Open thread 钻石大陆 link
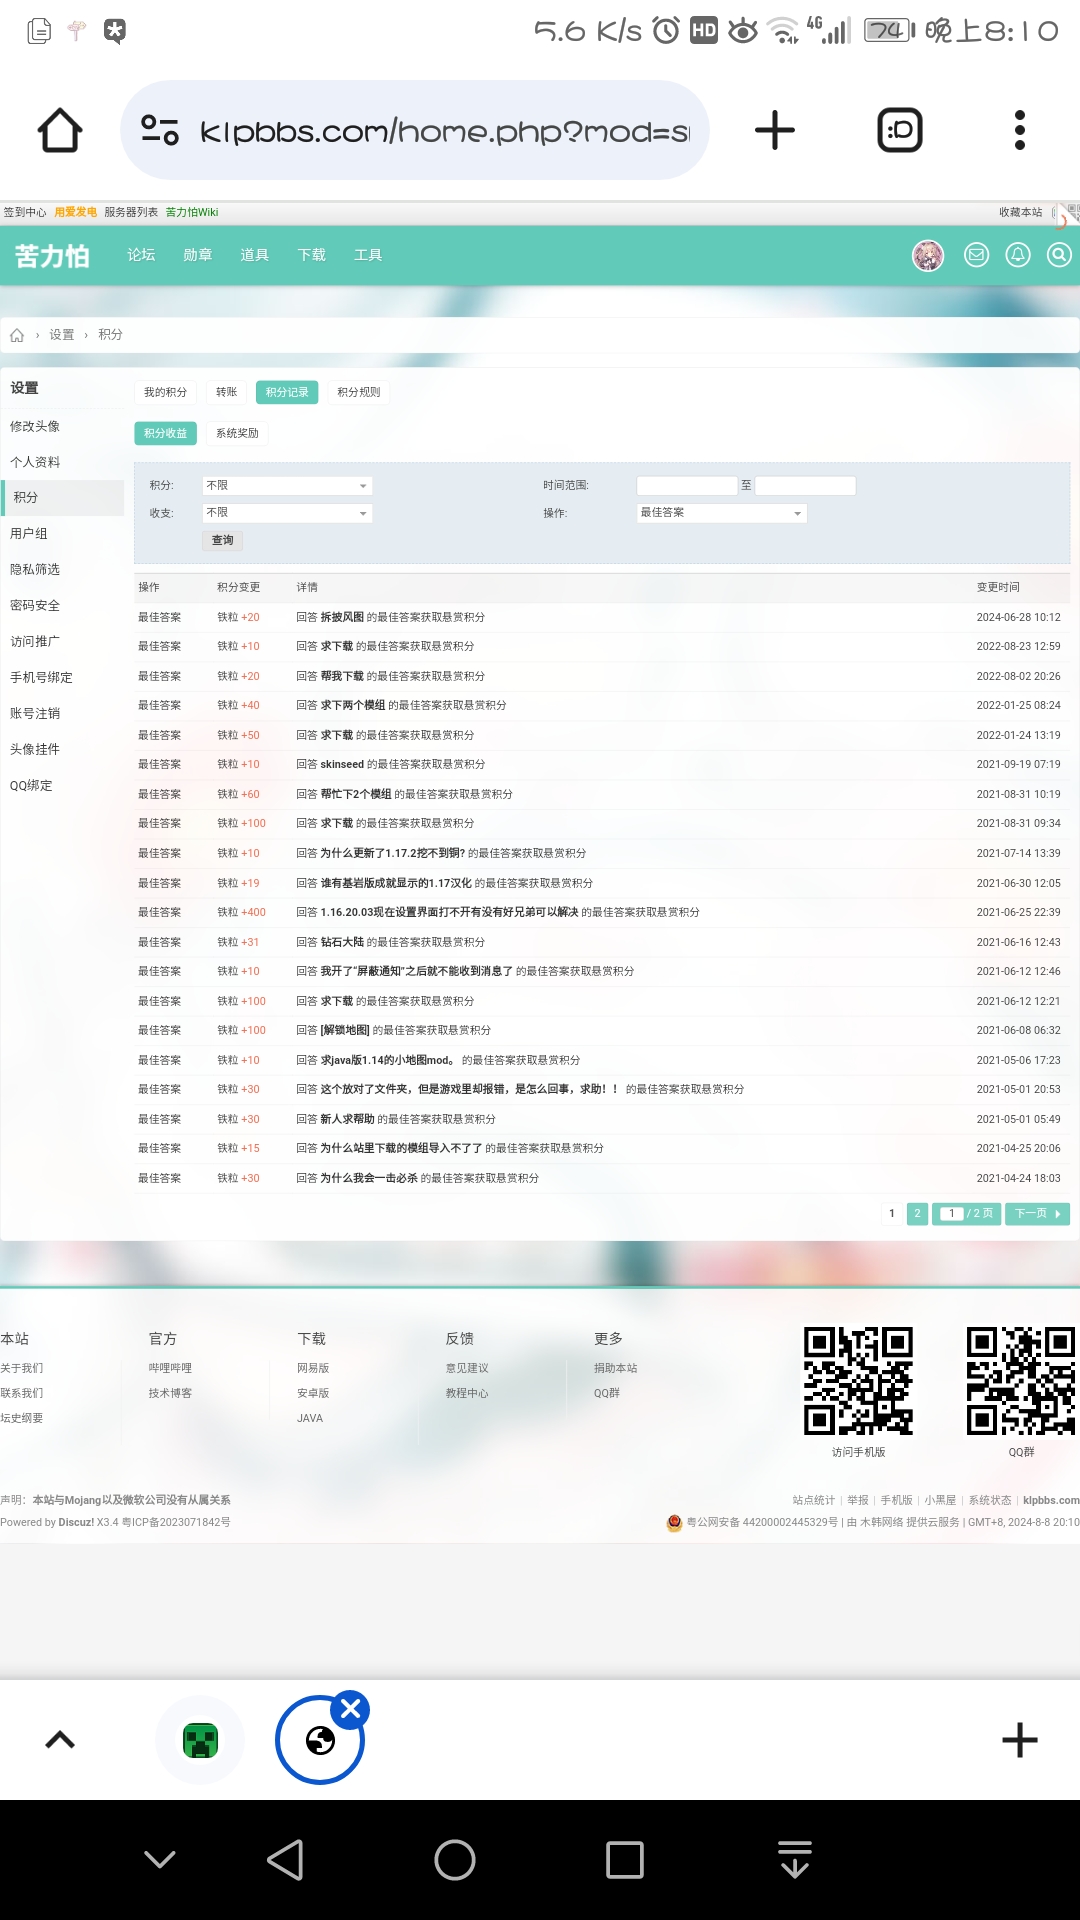 pyautogui.click(x=342, y=943)
